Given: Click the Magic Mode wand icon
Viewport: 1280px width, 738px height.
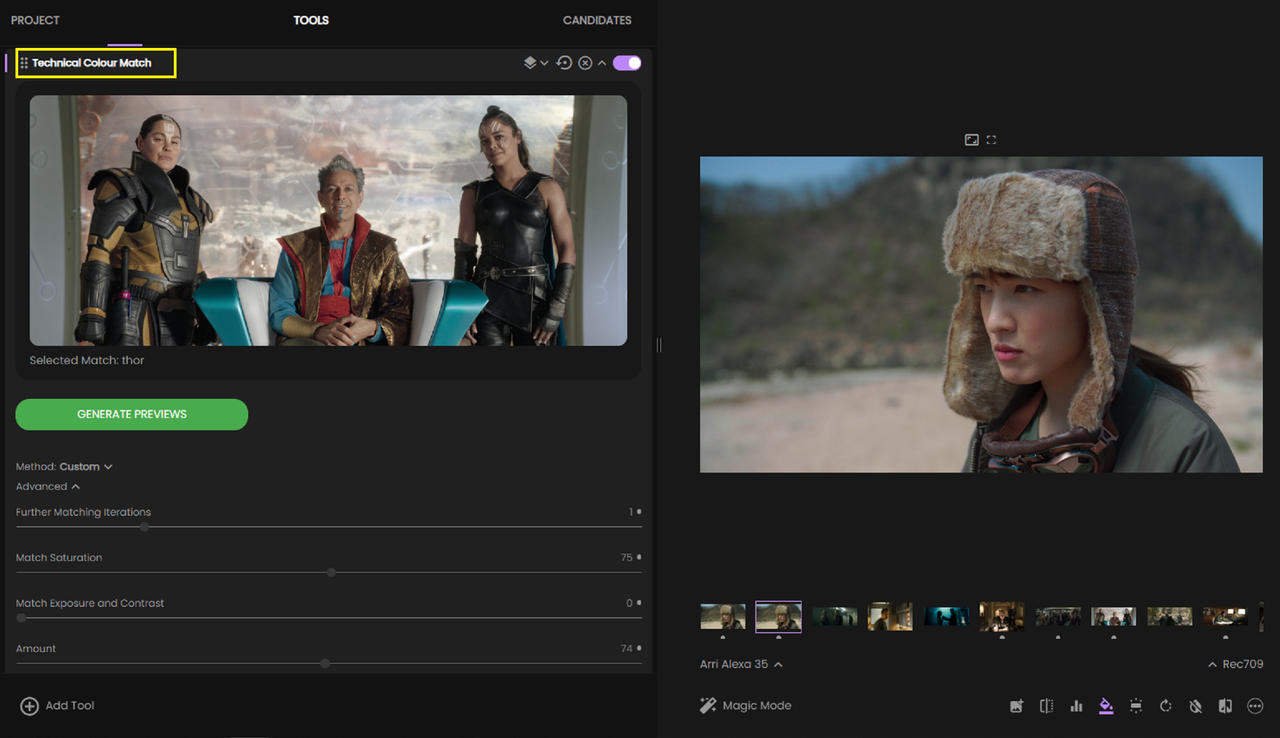Looking at the screenshot, I should pyautogui.click(x=708, y=706).
